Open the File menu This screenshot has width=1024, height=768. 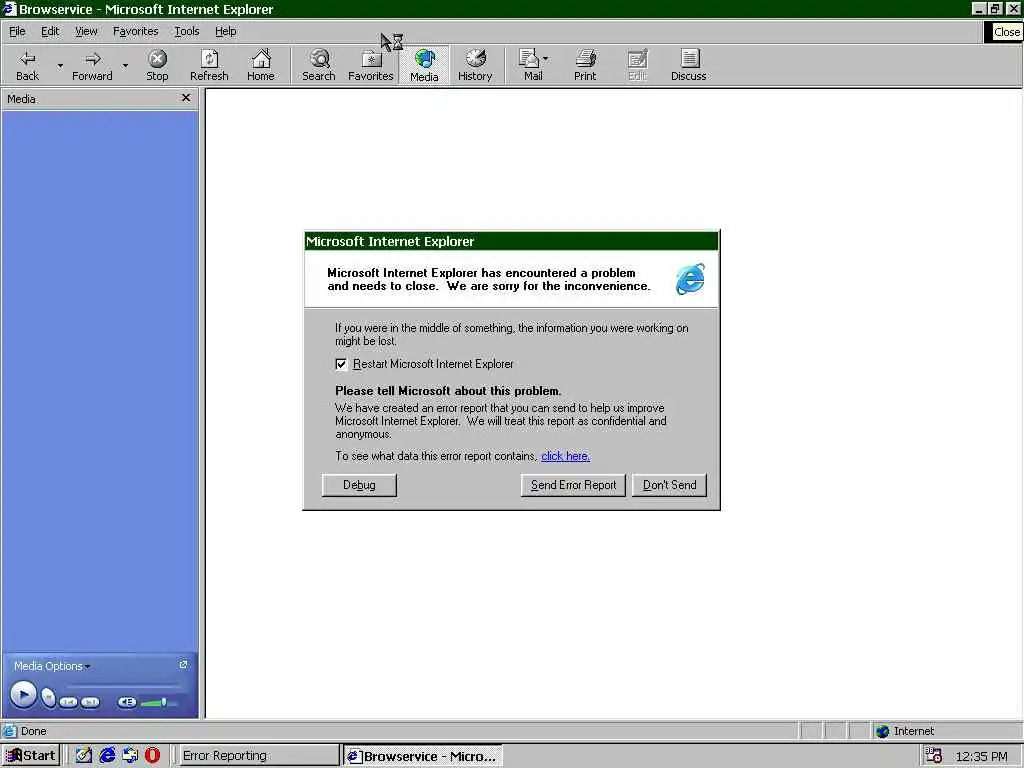[x=17, y=31]
